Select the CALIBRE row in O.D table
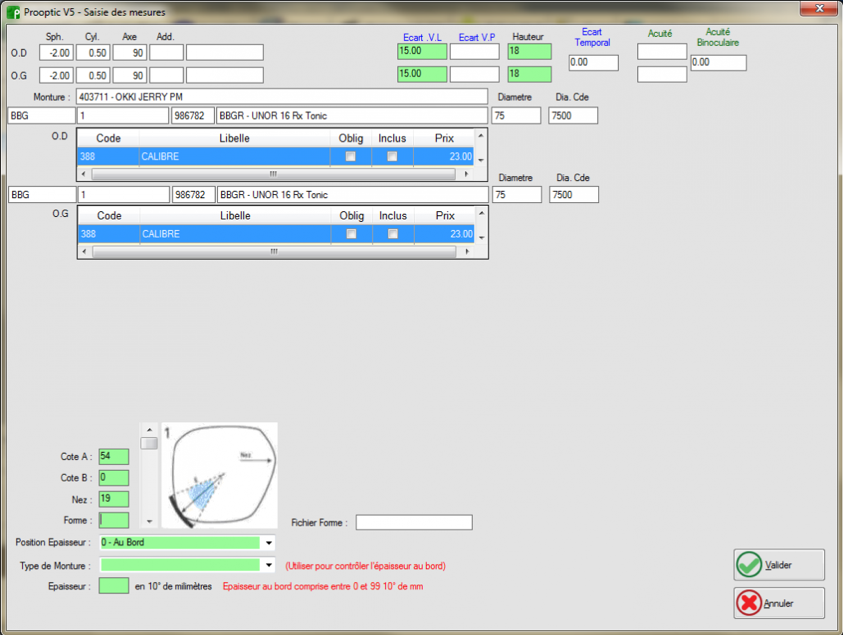Image resolution: width=843 pixels, height=635 pixels. pyautogui.click(x=276, y=156)
